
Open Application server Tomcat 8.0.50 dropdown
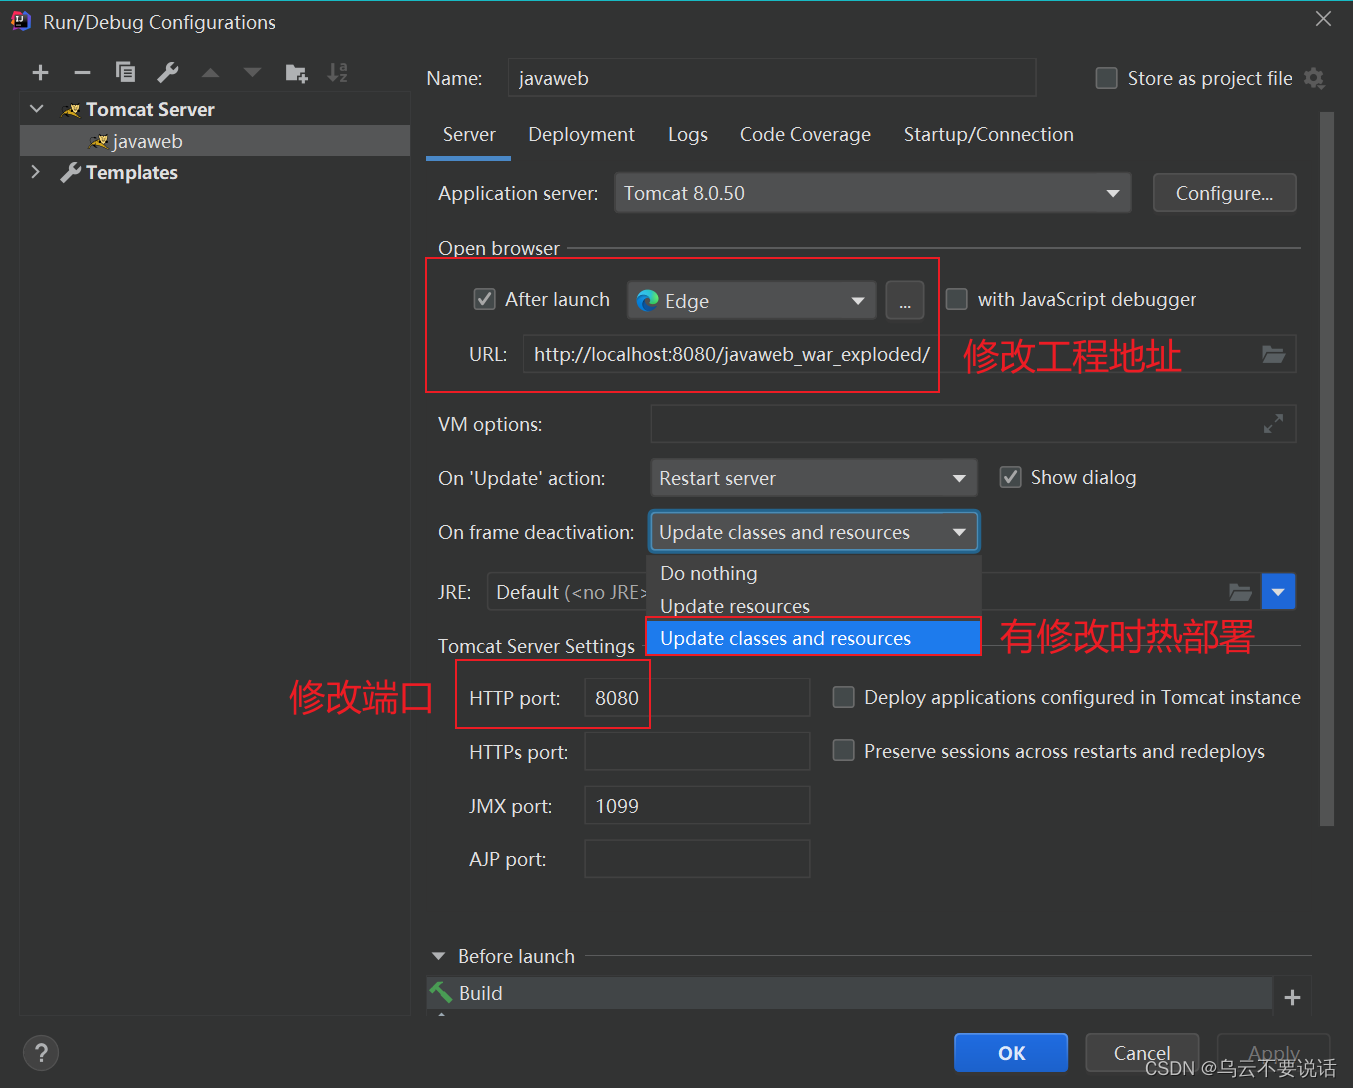[x=872, y=193]
